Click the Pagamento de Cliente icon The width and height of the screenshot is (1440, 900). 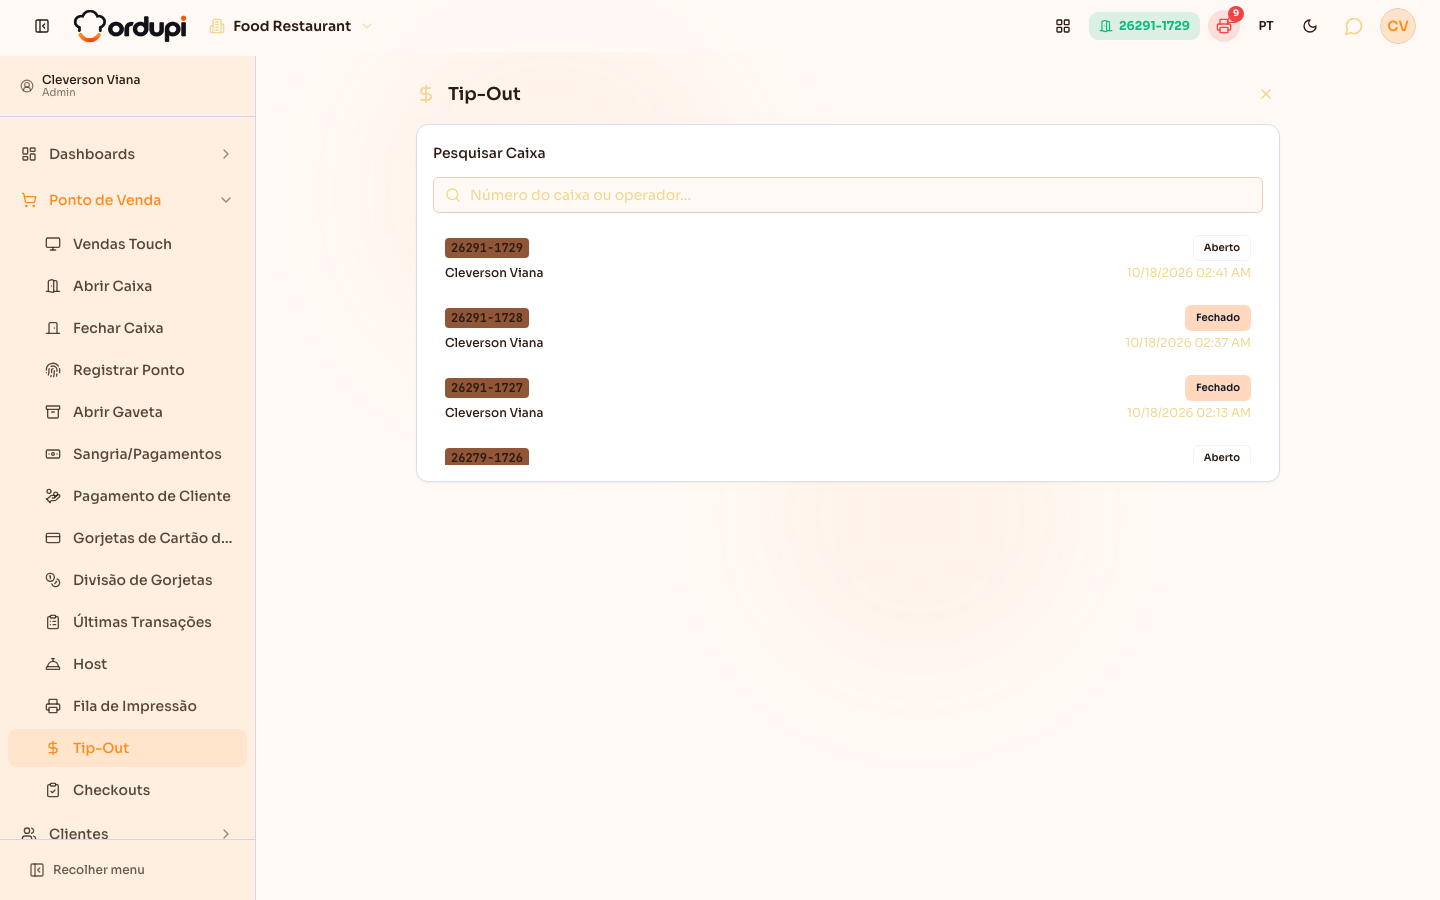click(53, 496)
